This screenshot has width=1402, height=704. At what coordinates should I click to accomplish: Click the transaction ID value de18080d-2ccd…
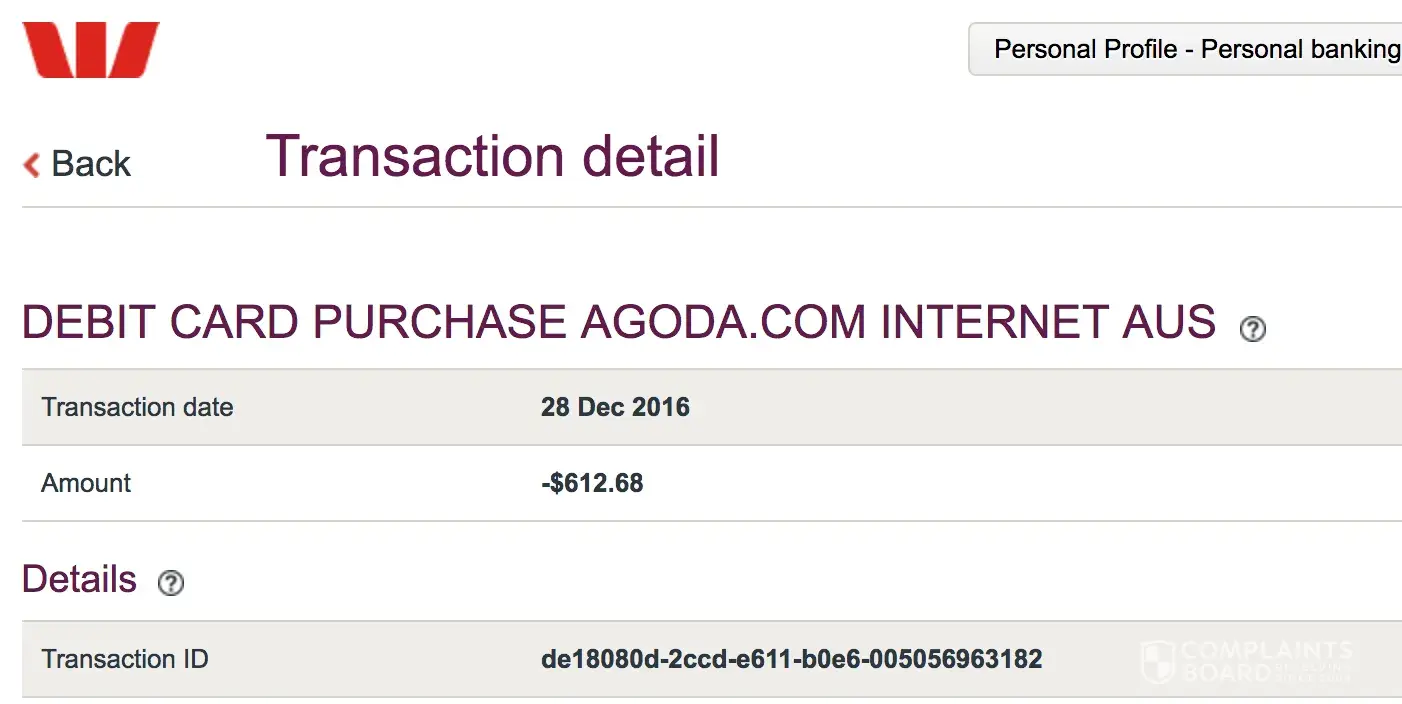(x=791, y=659)
